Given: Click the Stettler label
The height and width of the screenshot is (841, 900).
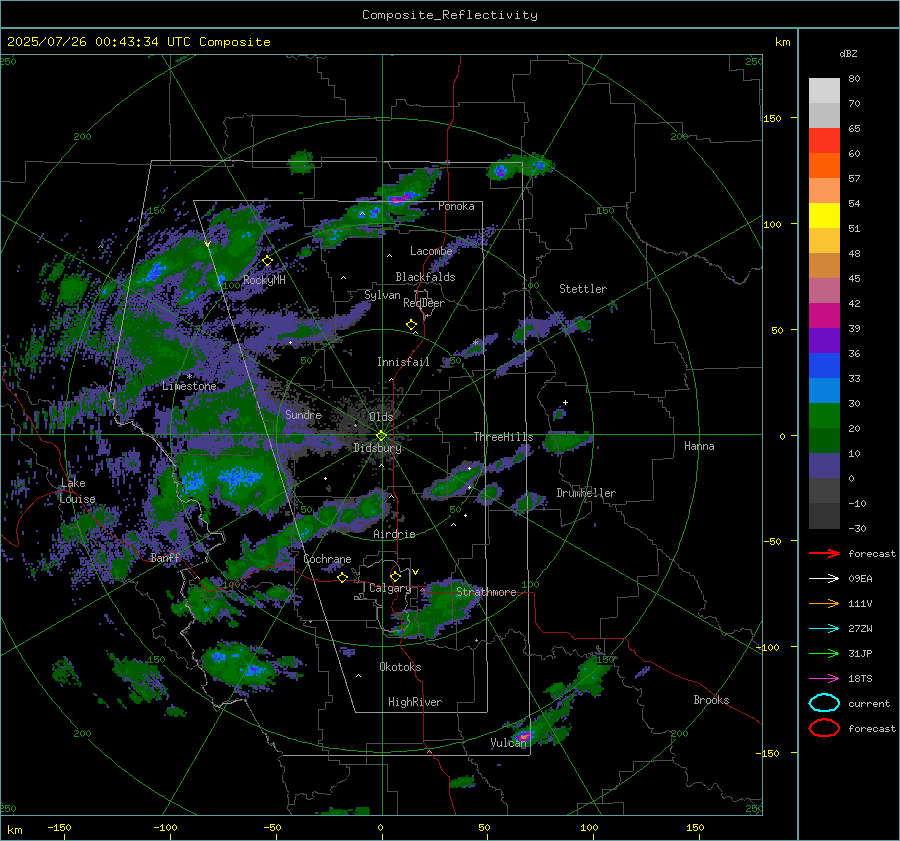Looking at the screenshot, I should click(583, 289).
